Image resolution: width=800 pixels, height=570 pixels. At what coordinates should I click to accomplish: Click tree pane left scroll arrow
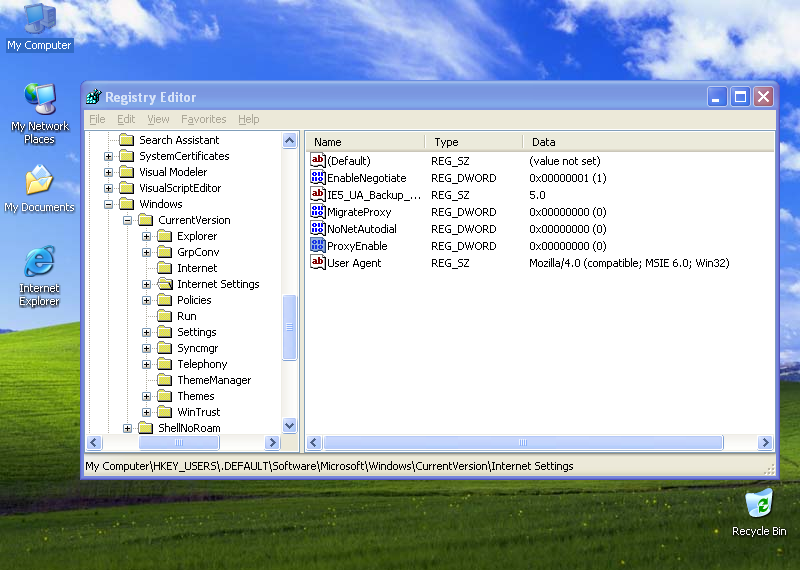(x=94, y=442)
